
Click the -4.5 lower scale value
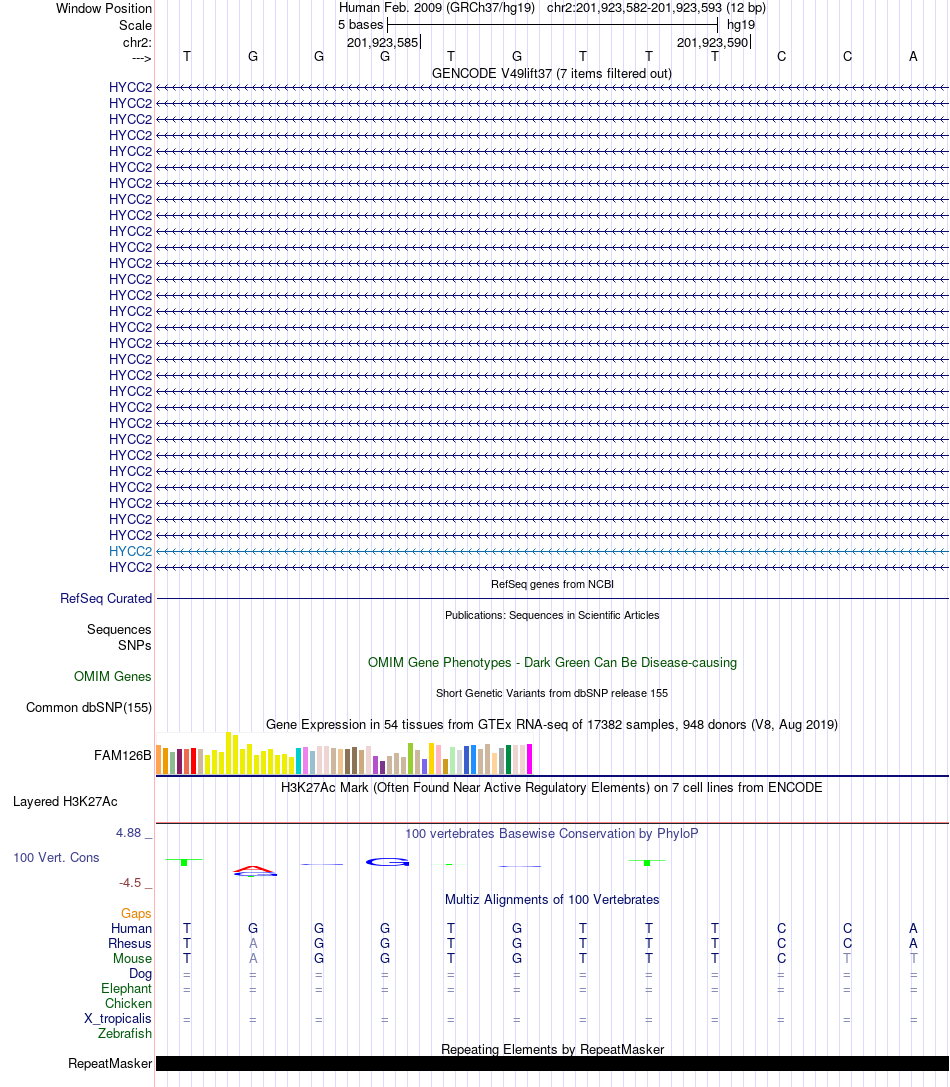coord(130,882)
